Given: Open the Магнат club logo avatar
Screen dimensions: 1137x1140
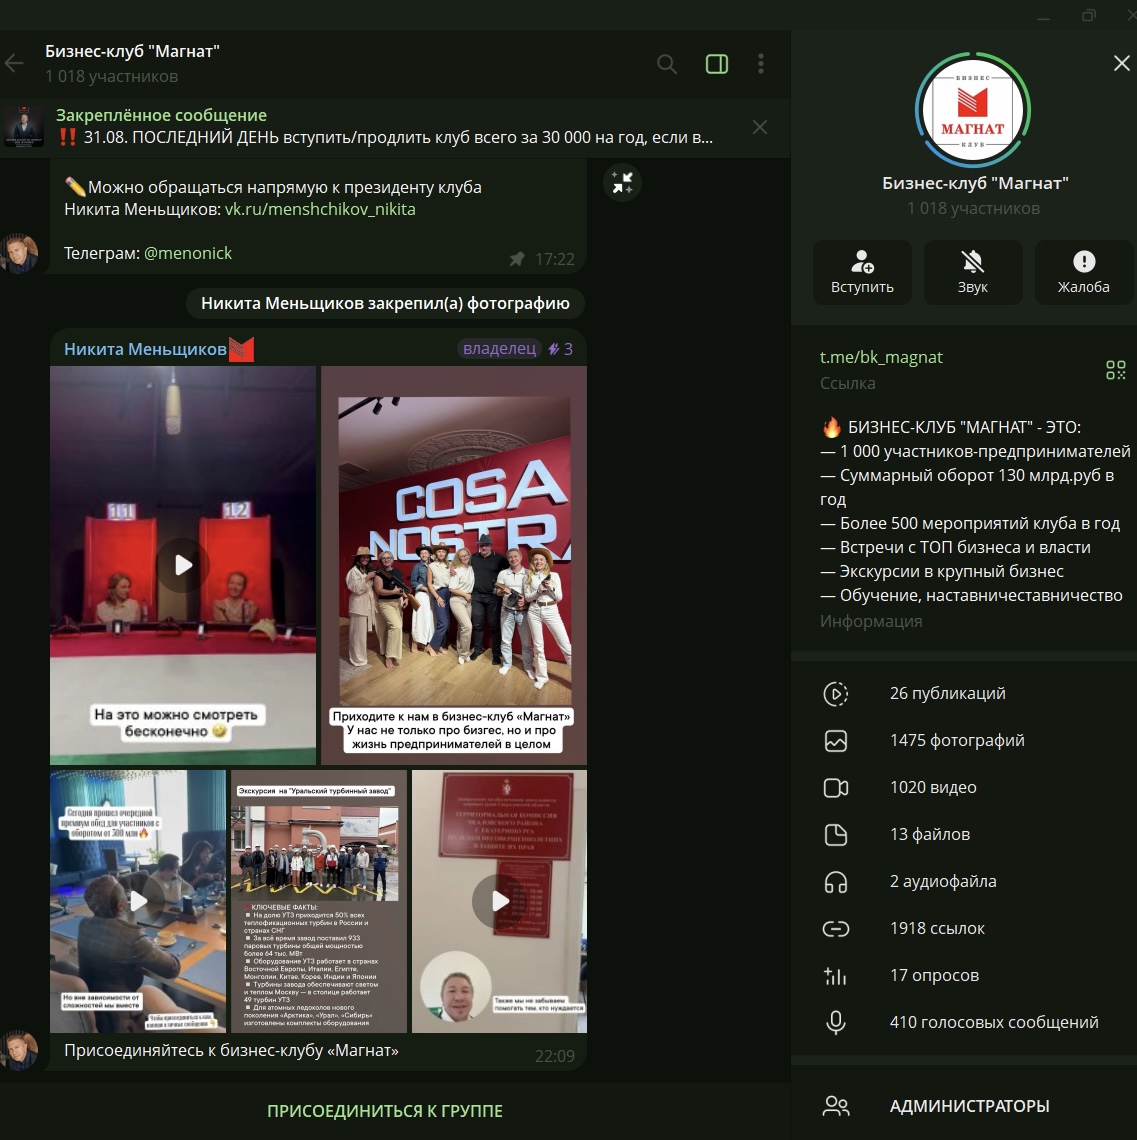Looking at the screenshot, I should pos(973,110).
